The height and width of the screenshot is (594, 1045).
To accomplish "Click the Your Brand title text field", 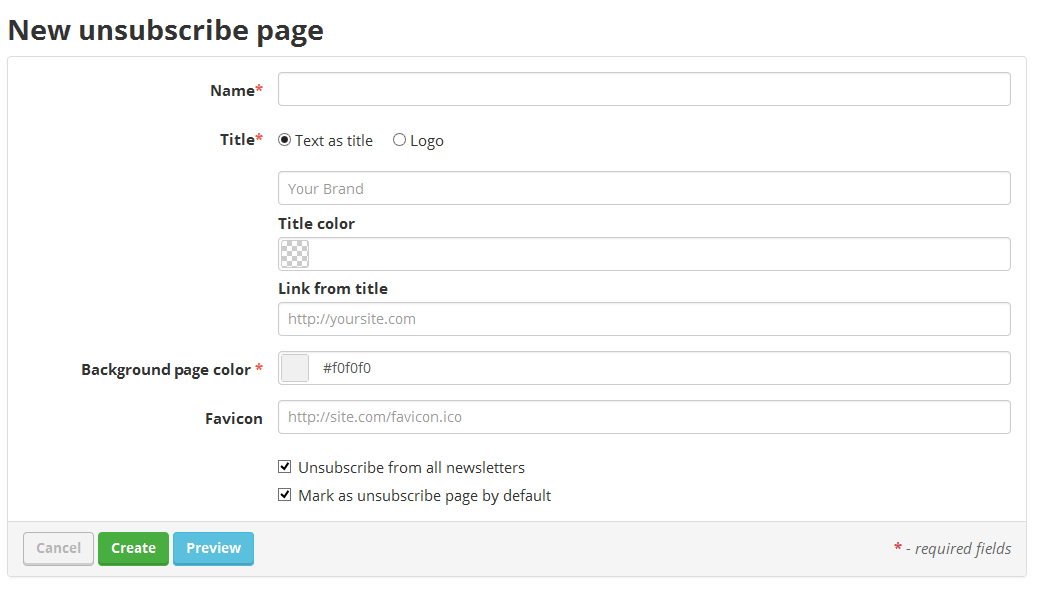I will tap(644, 188).
